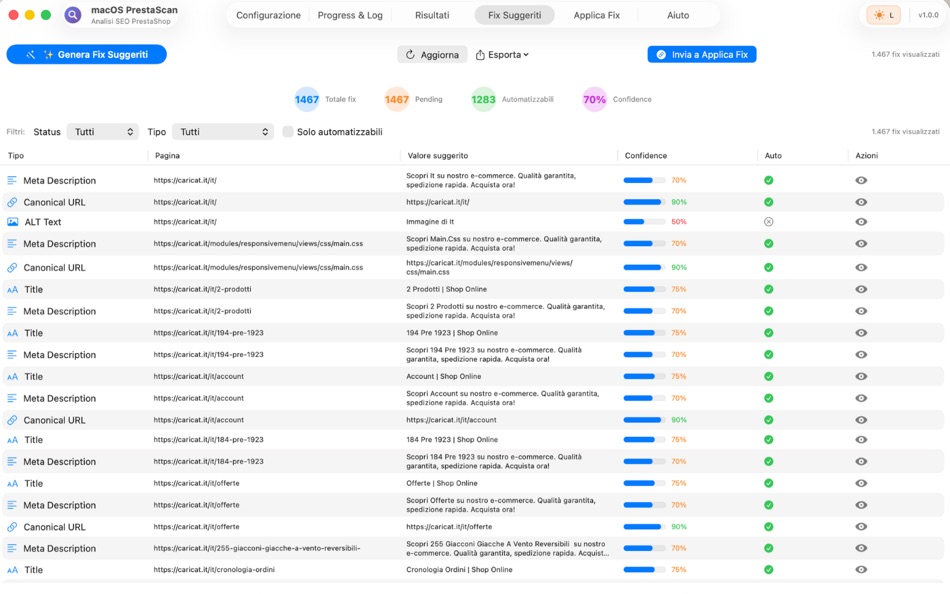The width and height of the screenshot is (950, 594).
Task: Click the 70% Confidence summary circle
Action: click(595, 99)
